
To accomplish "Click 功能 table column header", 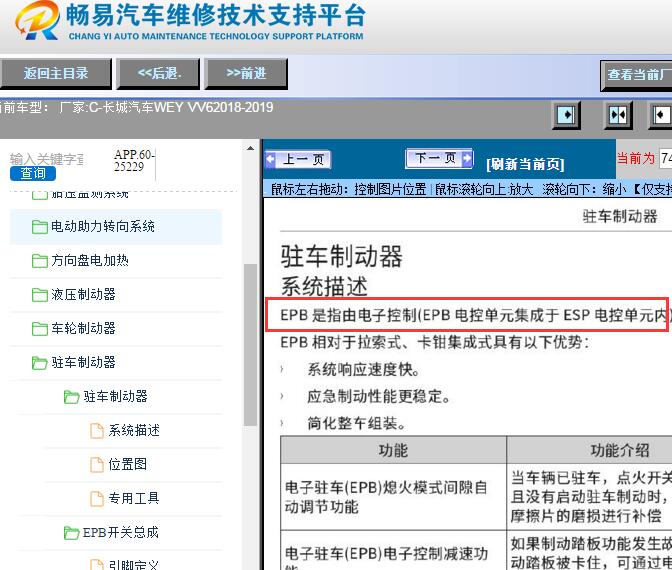I will click(x=393, y=450).
